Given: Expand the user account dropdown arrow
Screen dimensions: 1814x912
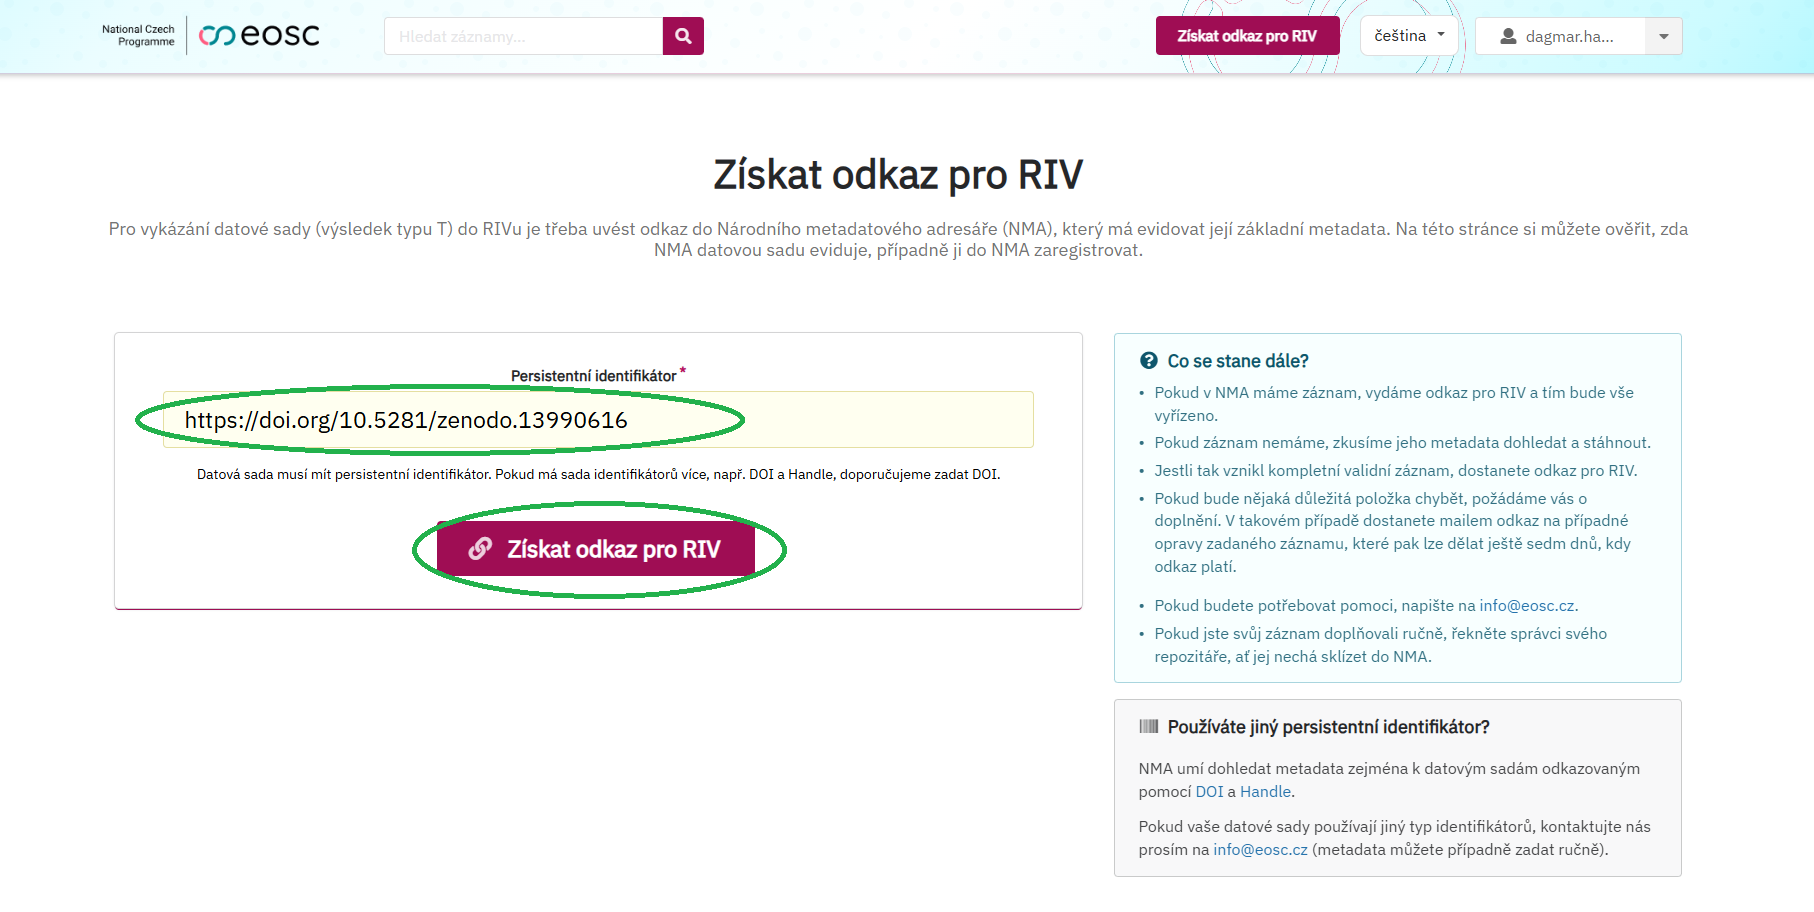Looking at the screenshot, I should point(1663,36).
